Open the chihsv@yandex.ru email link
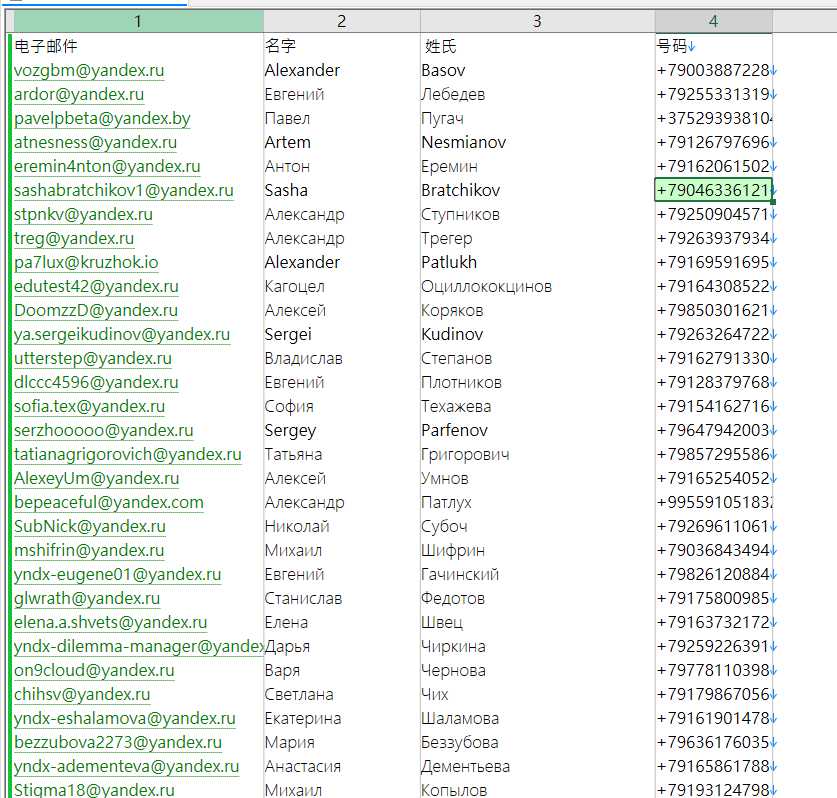The height and width of the screenshot is (798, 837). (x=82, y=694)
